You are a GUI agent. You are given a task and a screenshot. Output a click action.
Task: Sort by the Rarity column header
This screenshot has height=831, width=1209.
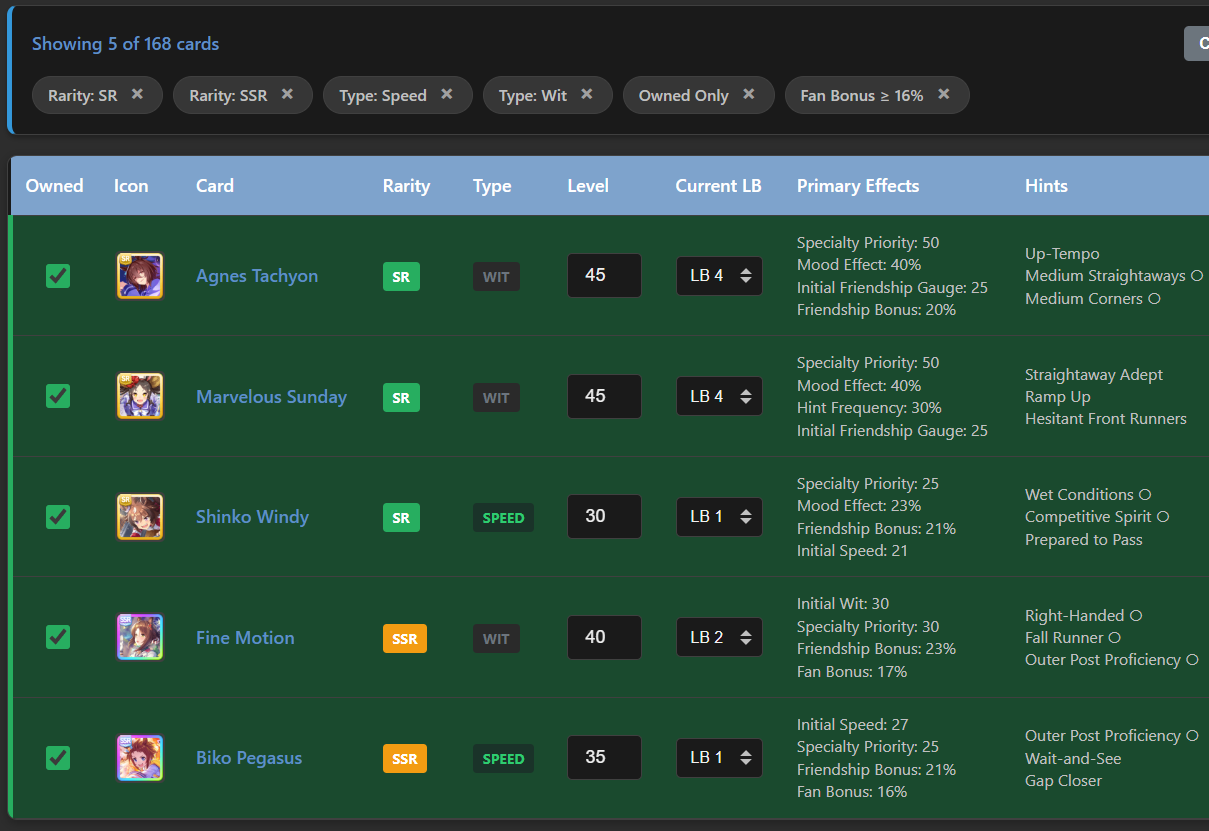406,185
